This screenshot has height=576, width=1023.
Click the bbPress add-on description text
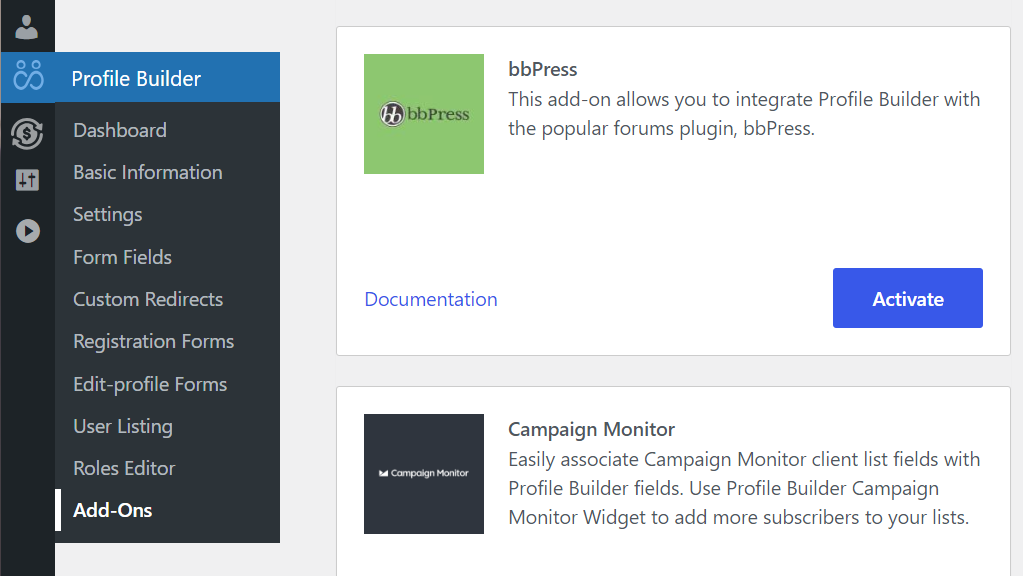pos(744,114)
